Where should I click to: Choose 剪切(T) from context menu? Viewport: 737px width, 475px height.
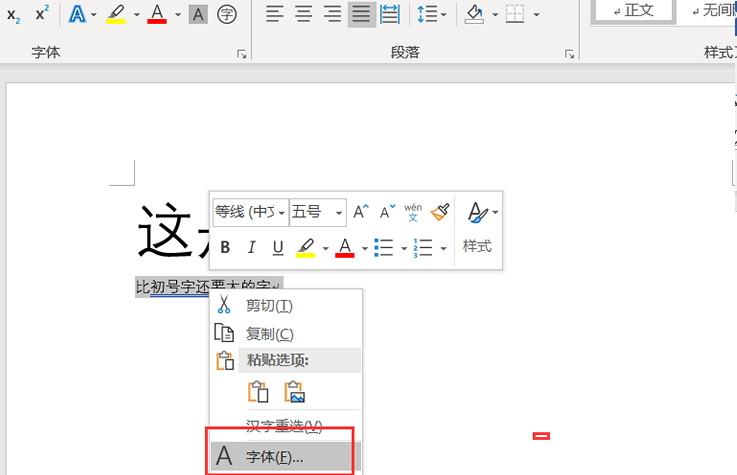click(286, 306)
